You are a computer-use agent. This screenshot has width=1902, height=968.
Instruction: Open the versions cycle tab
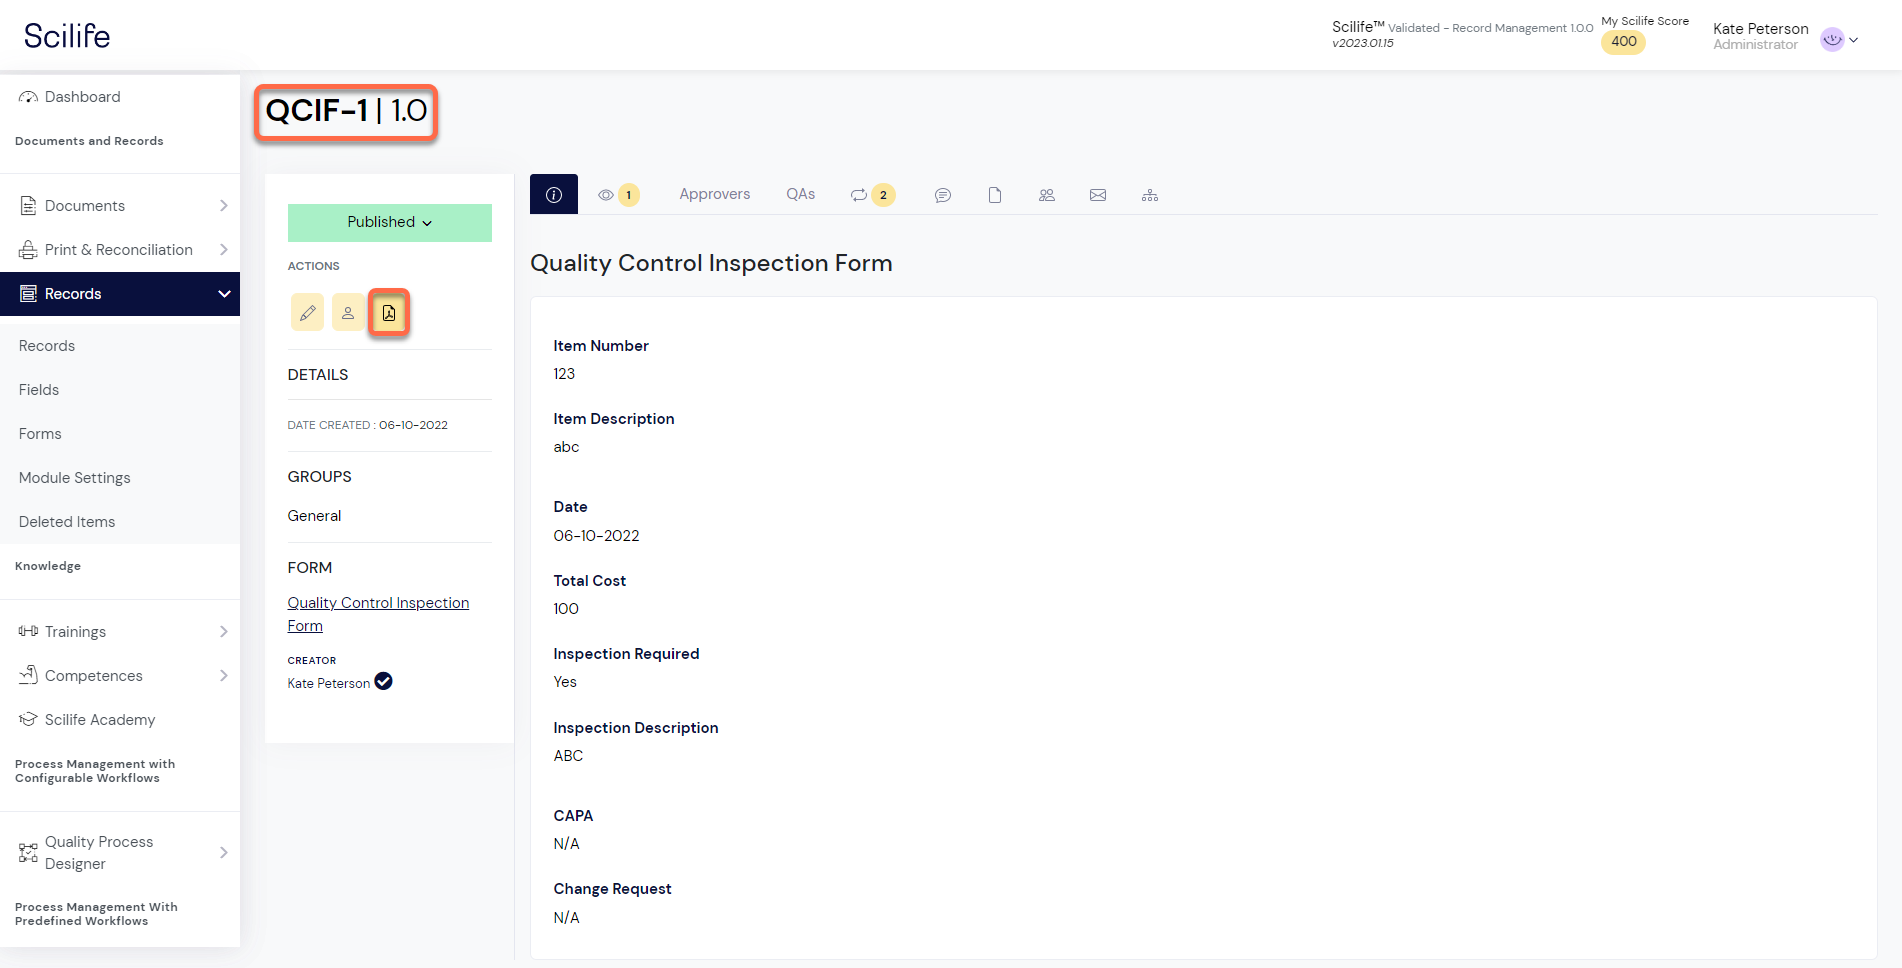[x=872, y=195]
